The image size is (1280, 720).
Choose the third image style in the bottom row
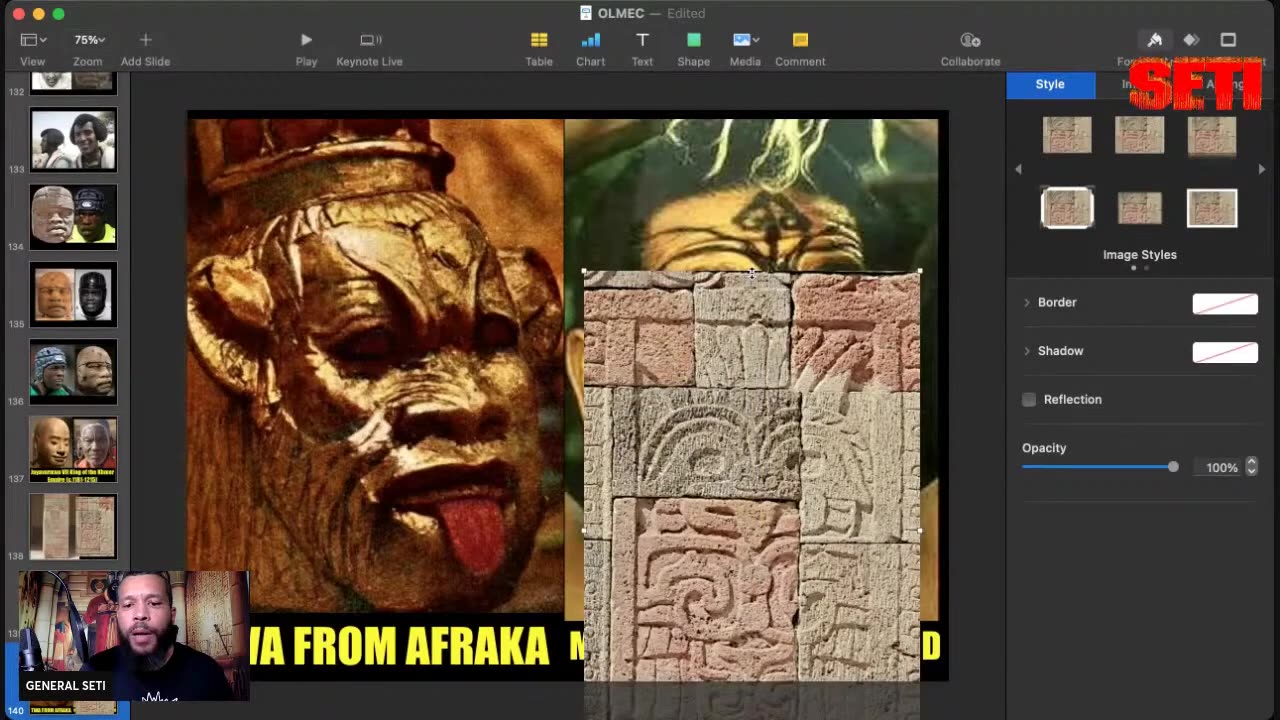1211,208
